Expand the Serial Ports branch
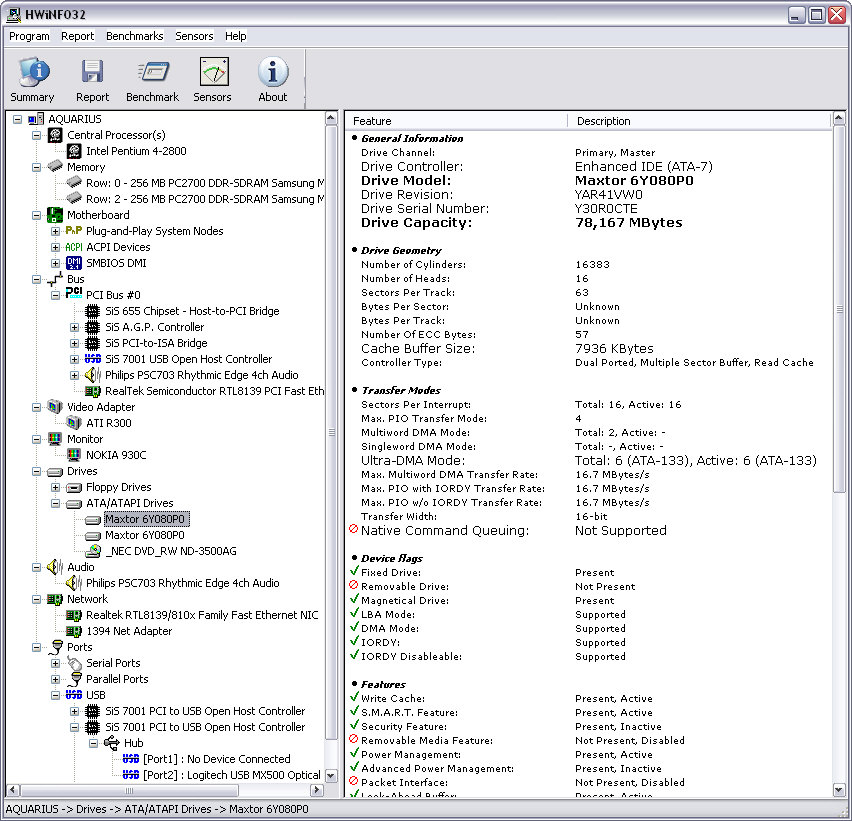 click(55, 663)
